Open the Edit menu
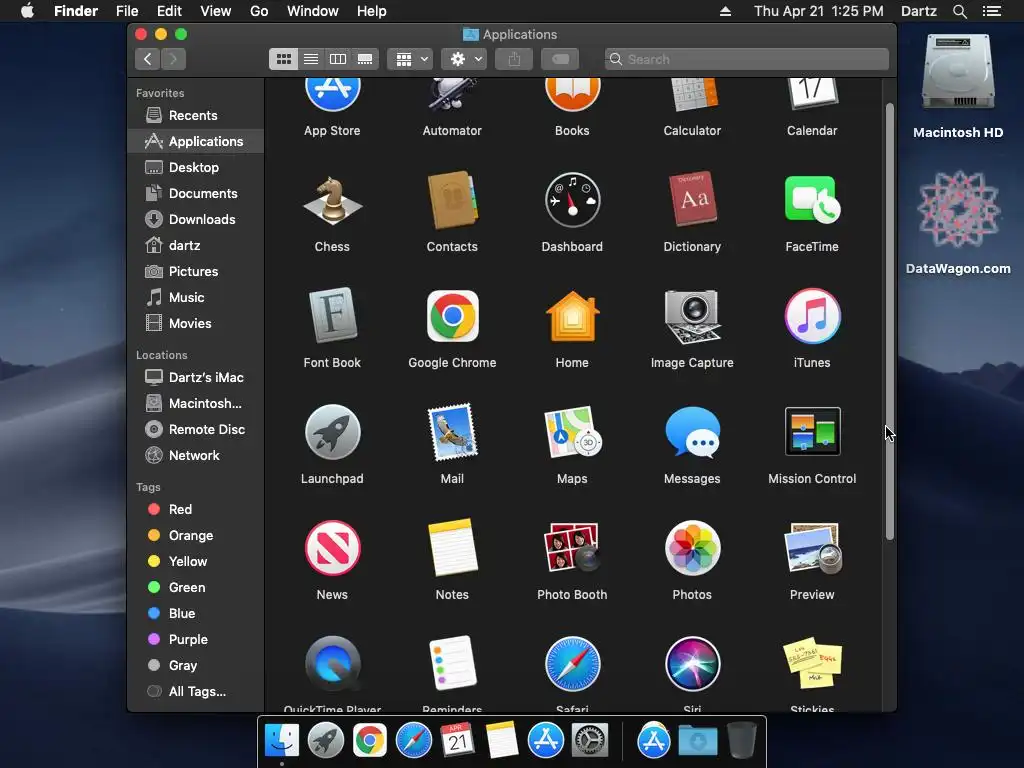 [169, 11]
